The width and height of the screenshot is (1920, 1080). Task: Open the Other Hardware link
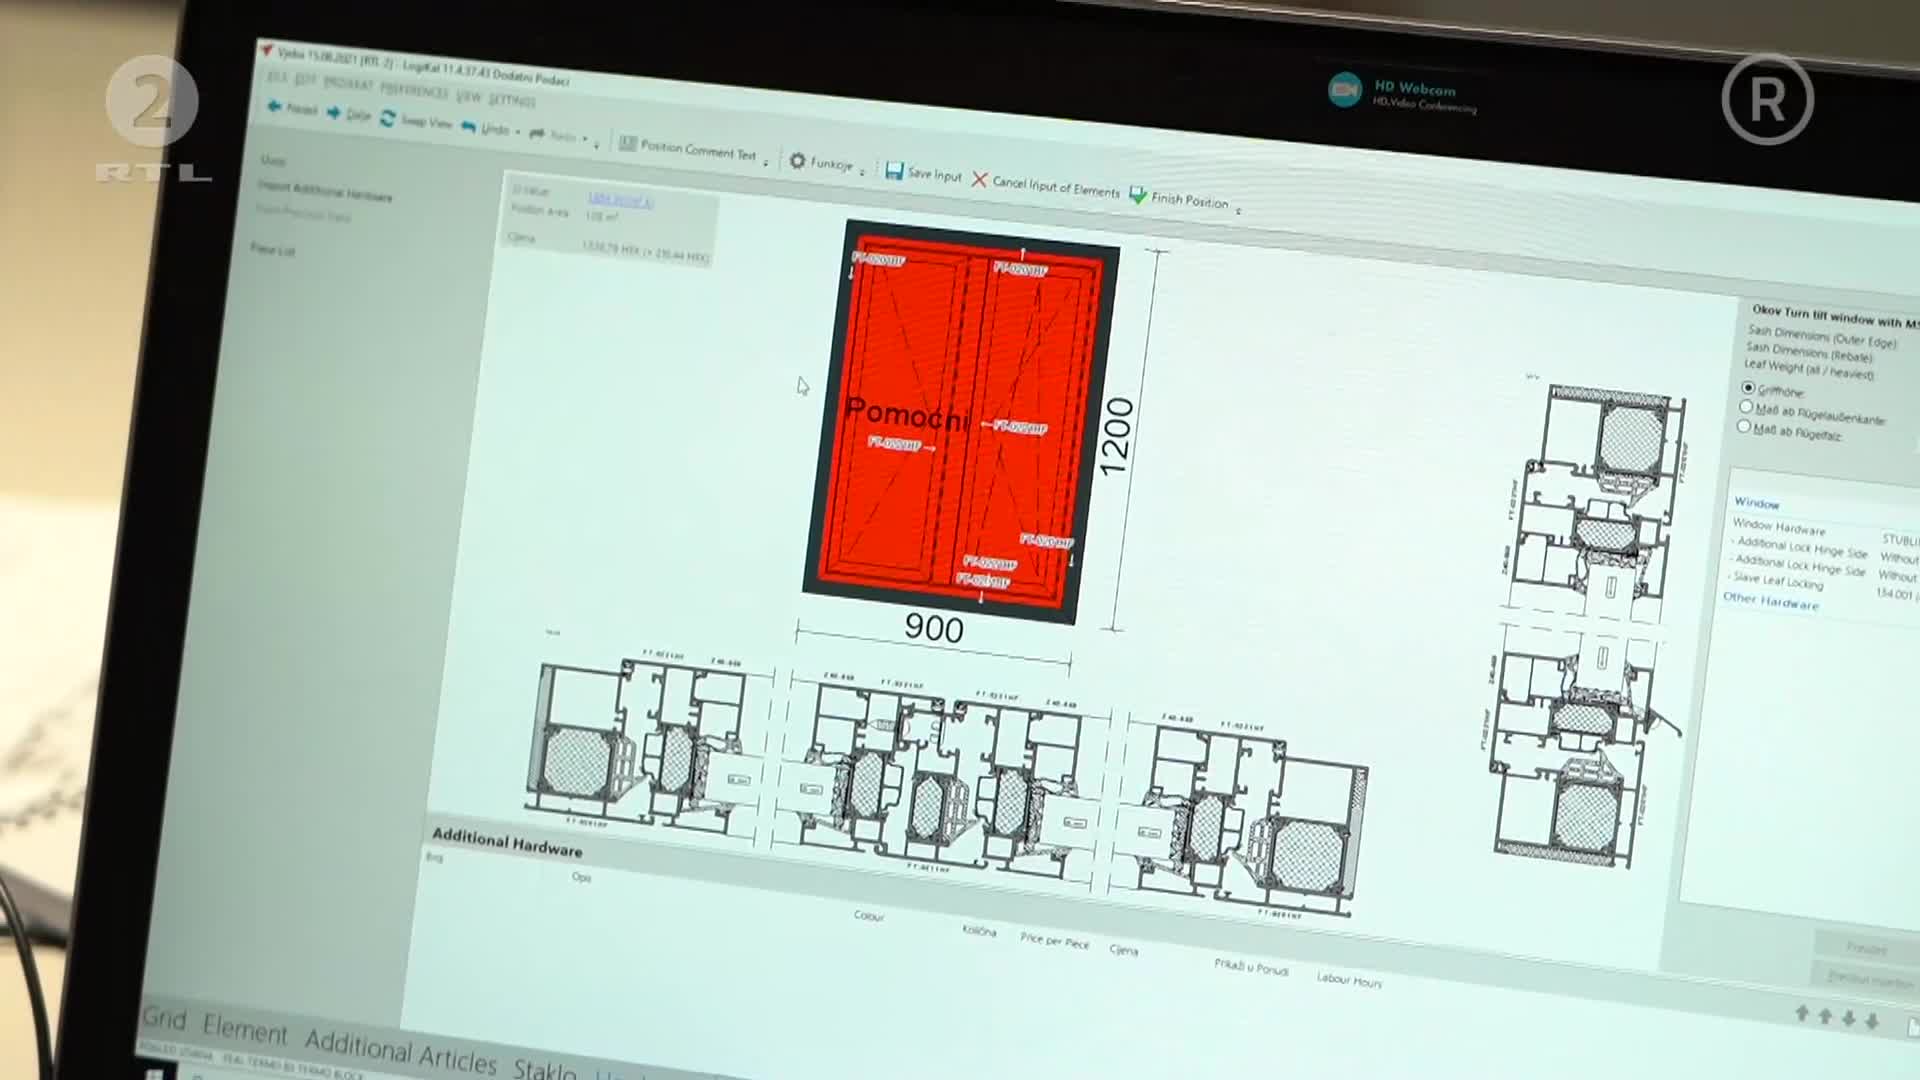click(1770, 600)
